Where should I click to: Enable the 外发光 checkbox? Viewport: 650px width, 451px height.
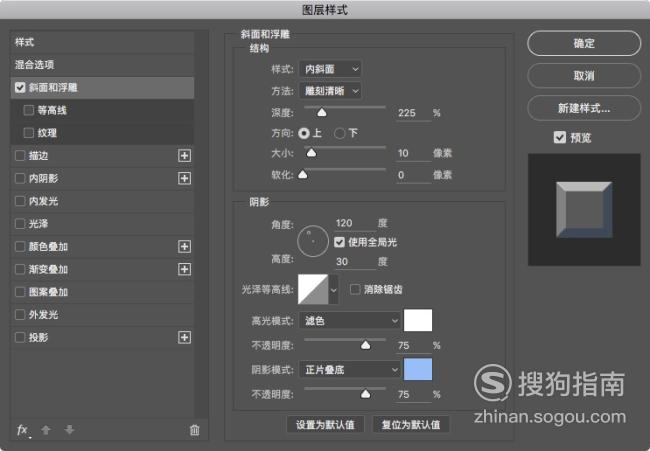[x=20, y=315]
